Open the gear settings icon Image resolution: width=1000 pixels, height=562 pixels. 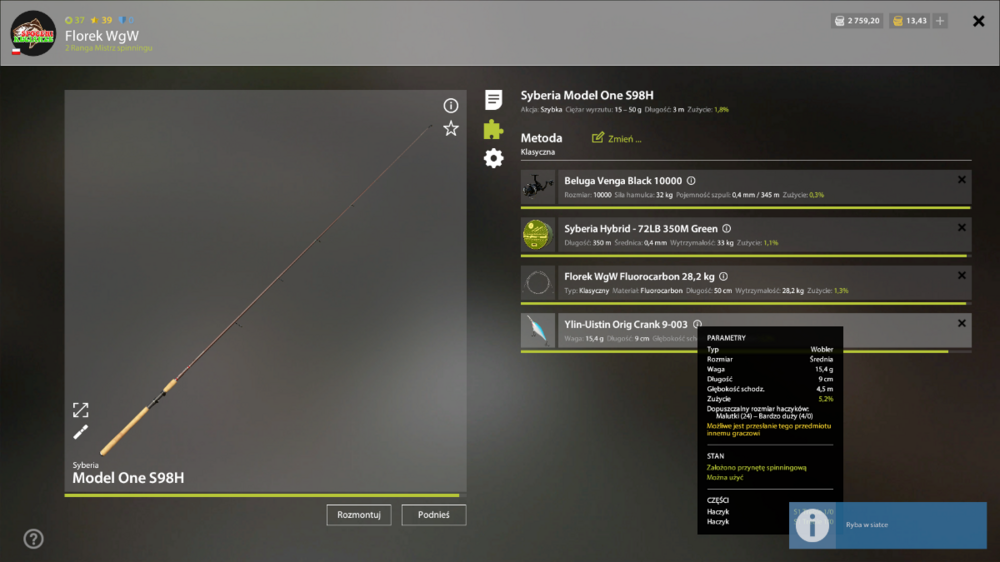[x=493, y=158]
